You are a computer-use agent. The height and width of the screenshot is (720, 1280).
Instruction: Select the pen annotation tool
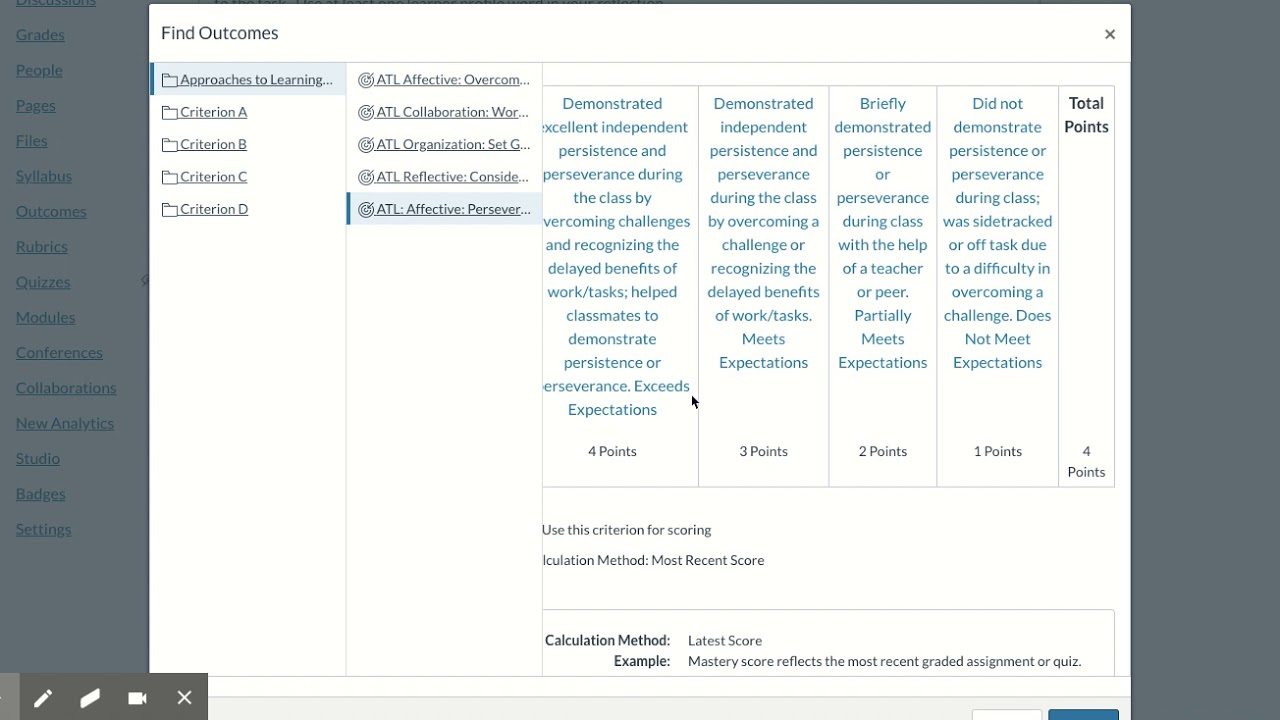[43, 698]
